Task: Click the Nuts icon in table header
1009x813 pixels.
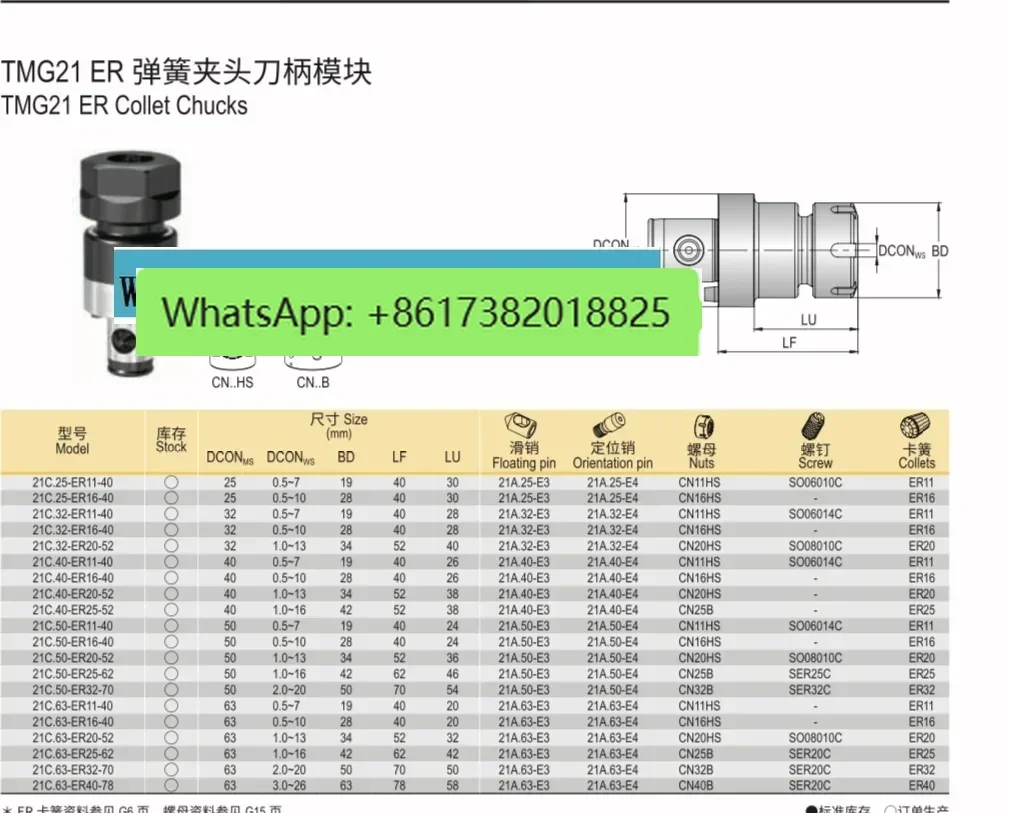Action: (703, 427)
